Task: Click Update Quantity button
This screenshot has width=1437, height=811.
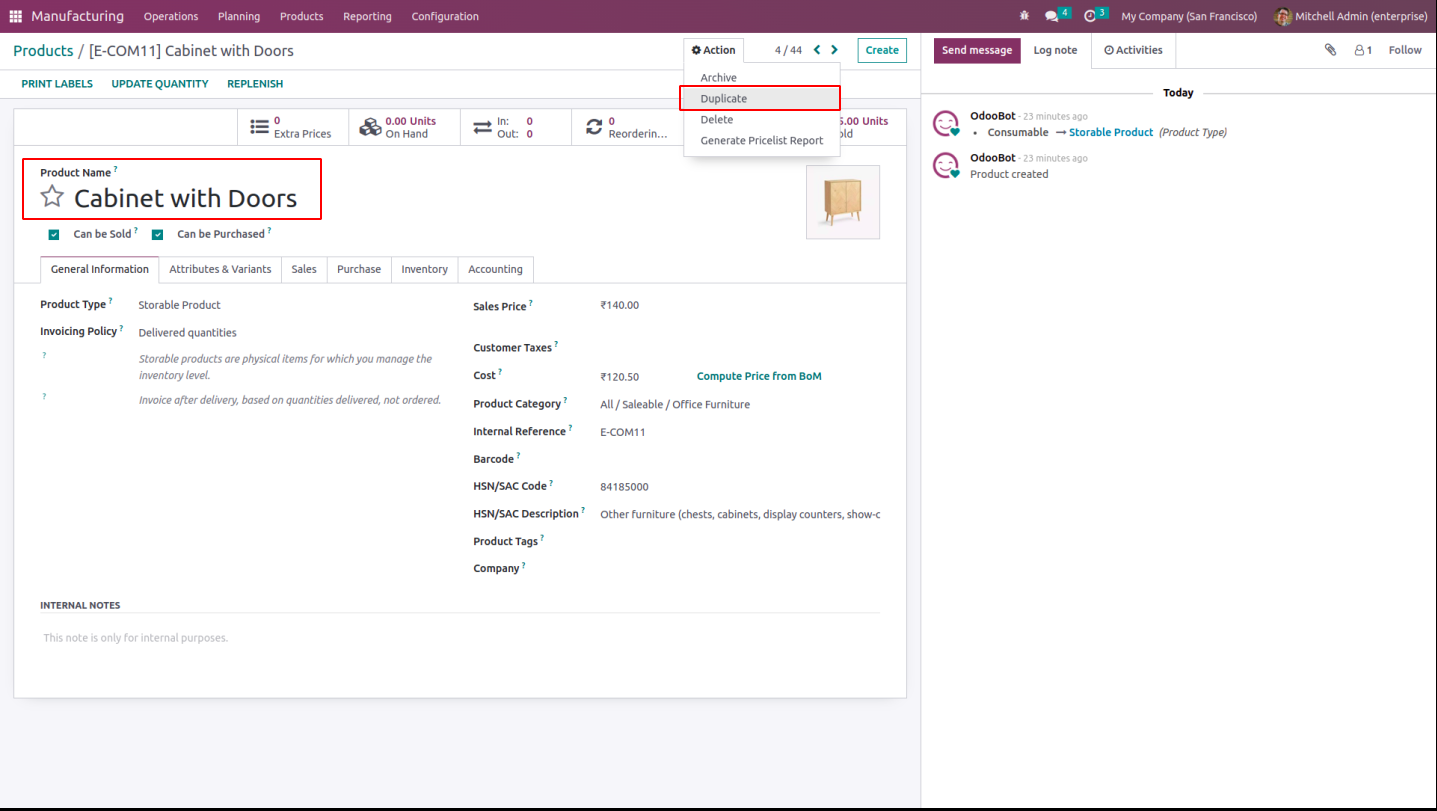Action: (x=160, y=84)
